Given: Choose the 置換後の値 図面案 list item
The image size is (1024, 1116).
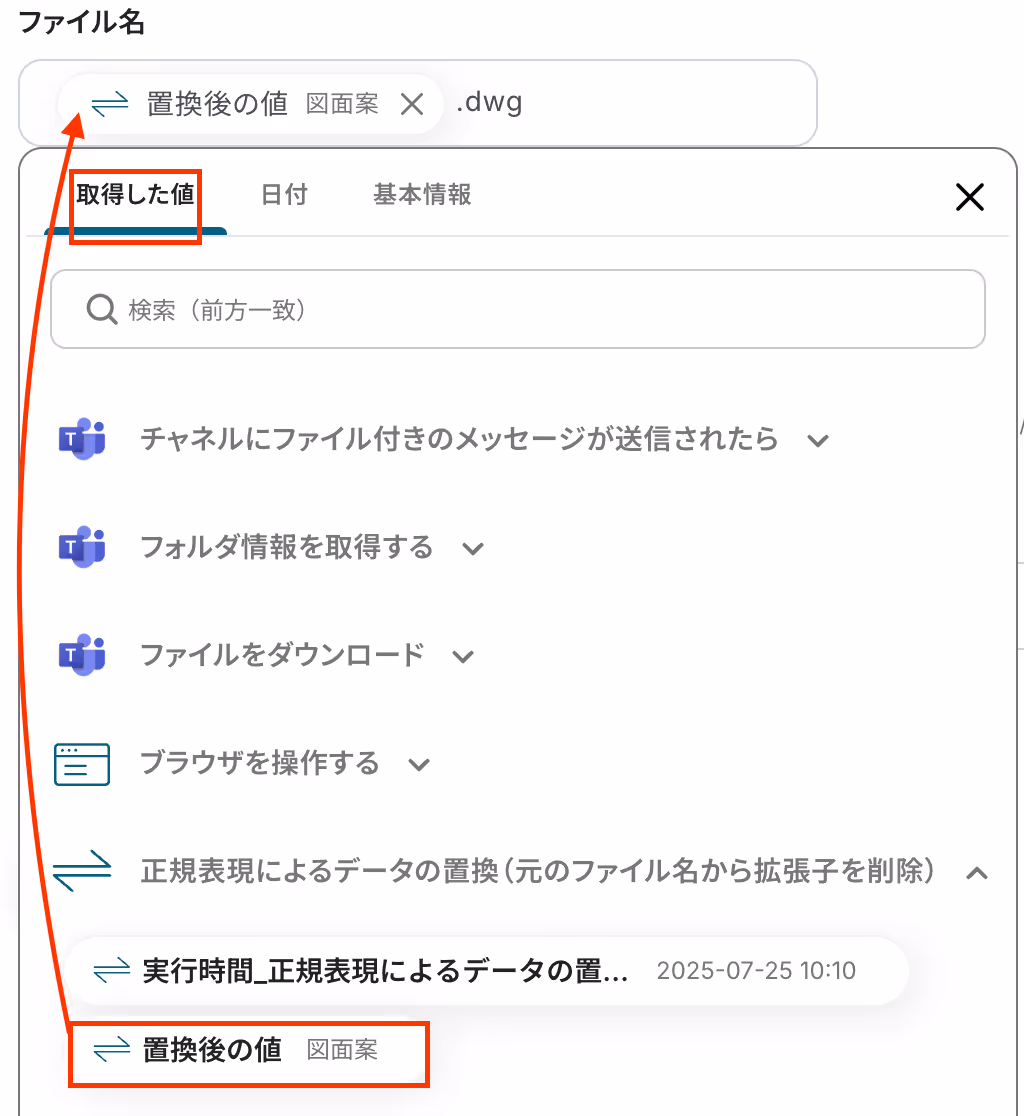Looking at the screenshot, I should tap(248, 1054).
